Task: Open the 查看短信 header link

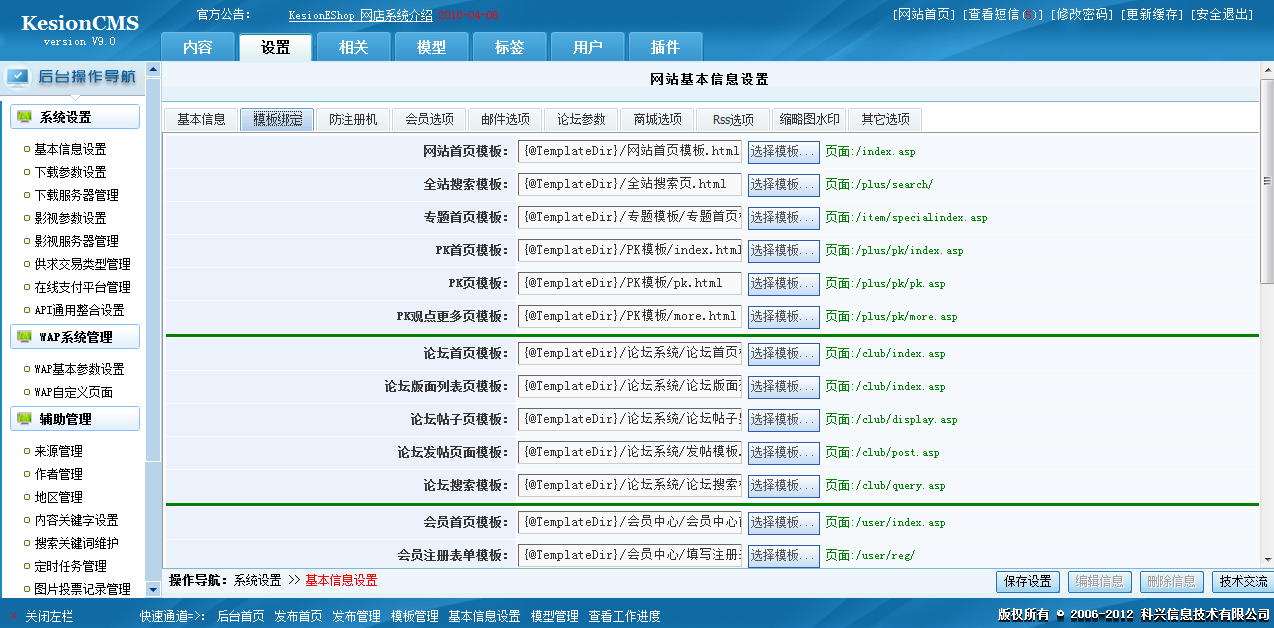Action: pos(1002,15)
